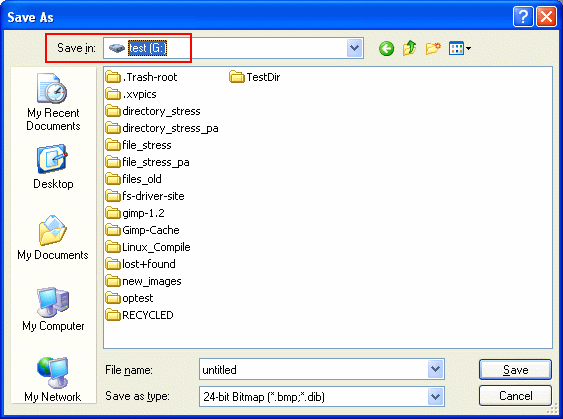Select the .xvpics folder
Viewport: 563px width, 419px height.
[131, 94]
